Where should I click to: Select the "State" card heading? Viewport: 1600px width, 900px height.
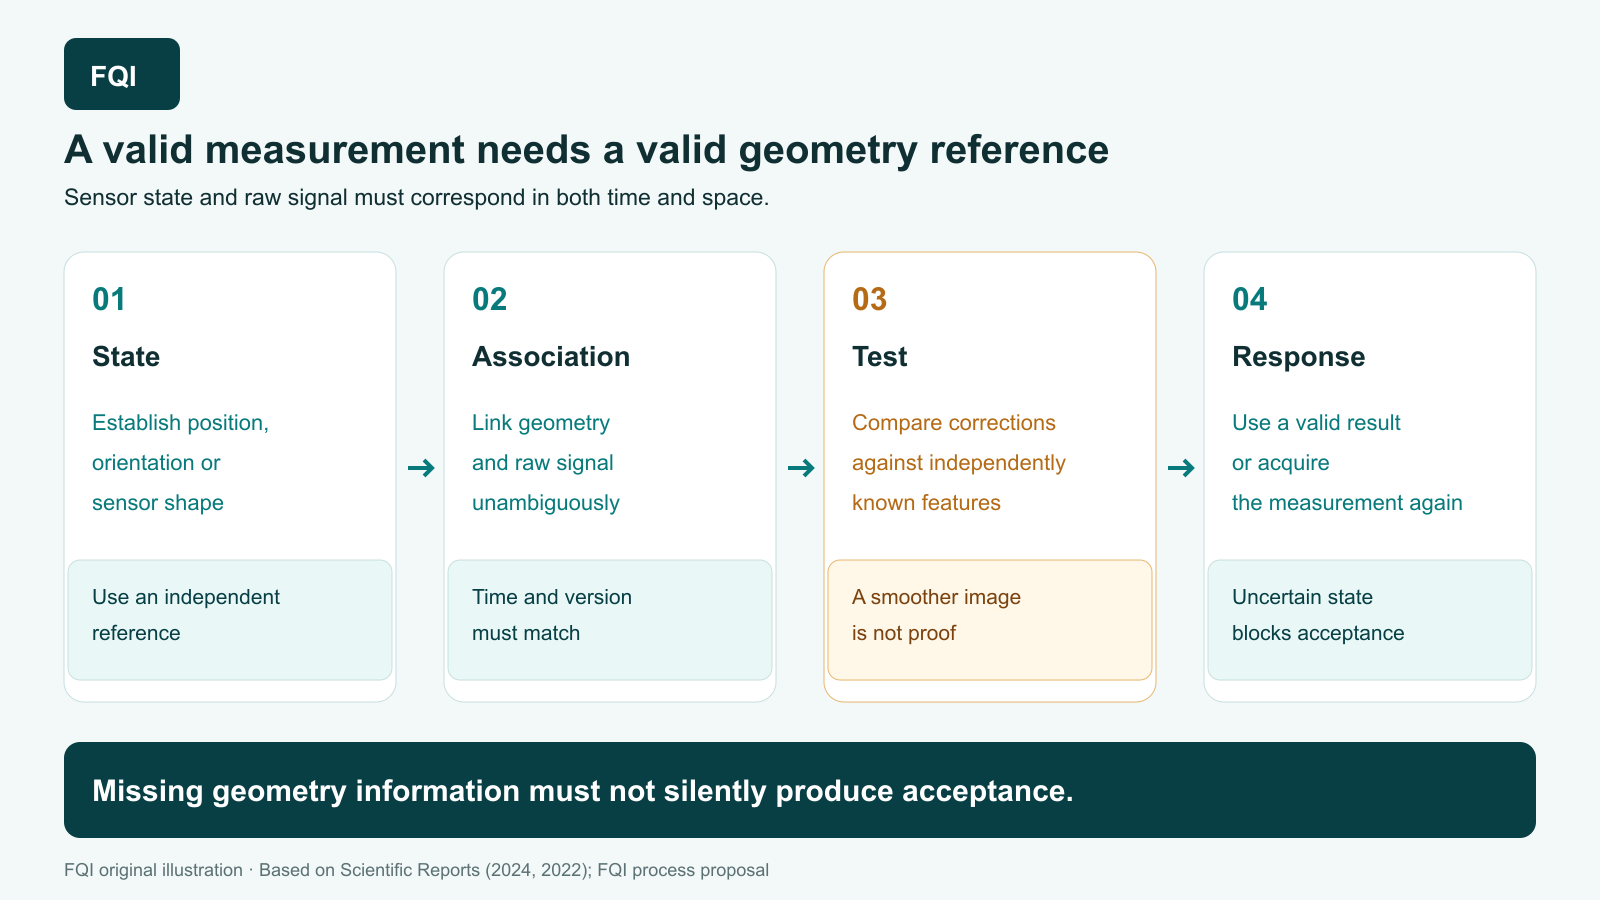126,357
